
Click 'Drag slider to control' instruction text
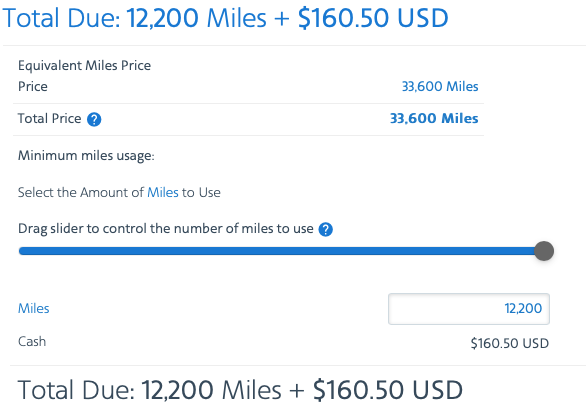tap(166, 228)
